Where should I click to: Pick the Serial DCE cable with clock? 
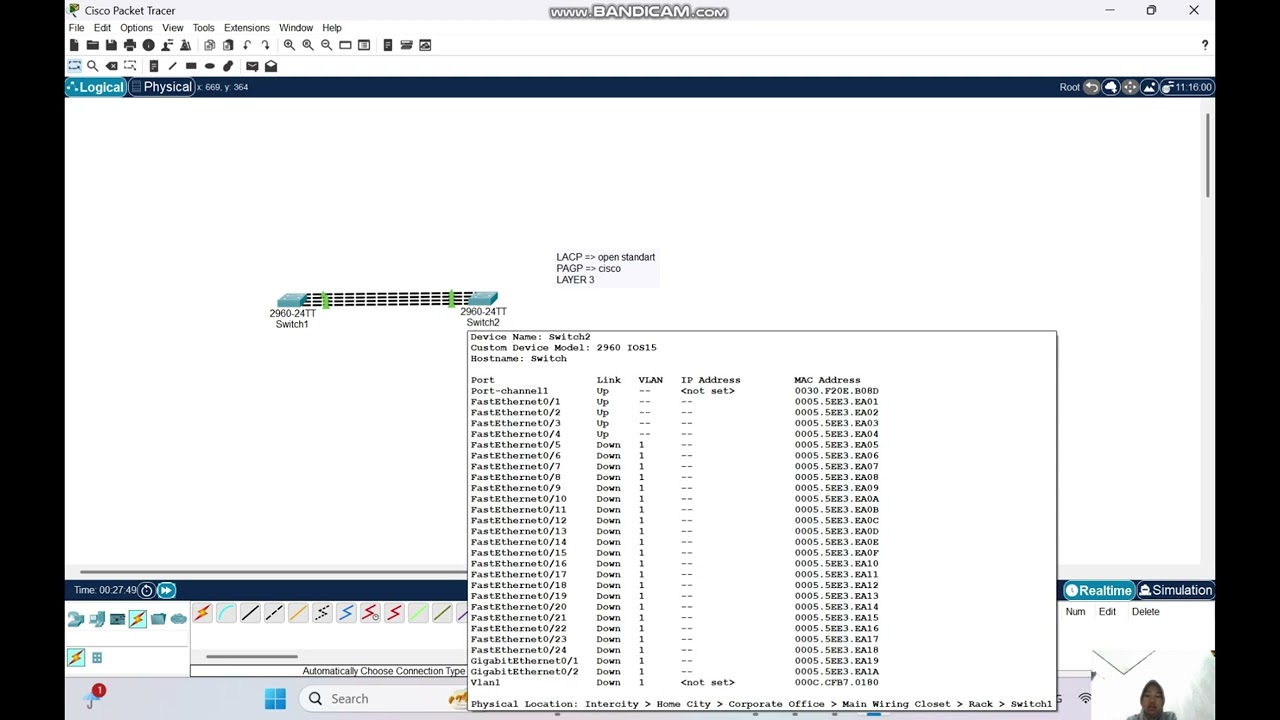tap(370, 613)
